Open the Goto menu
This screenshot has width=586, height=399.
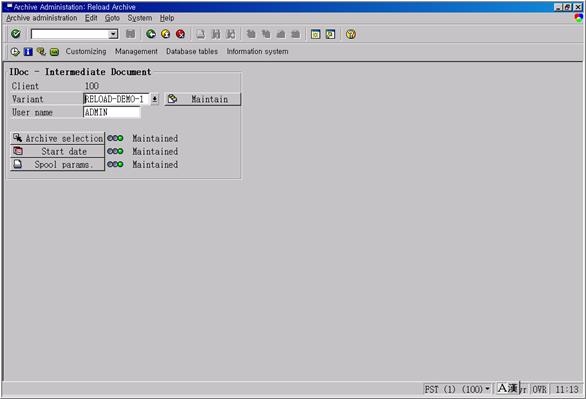[112, 18]
